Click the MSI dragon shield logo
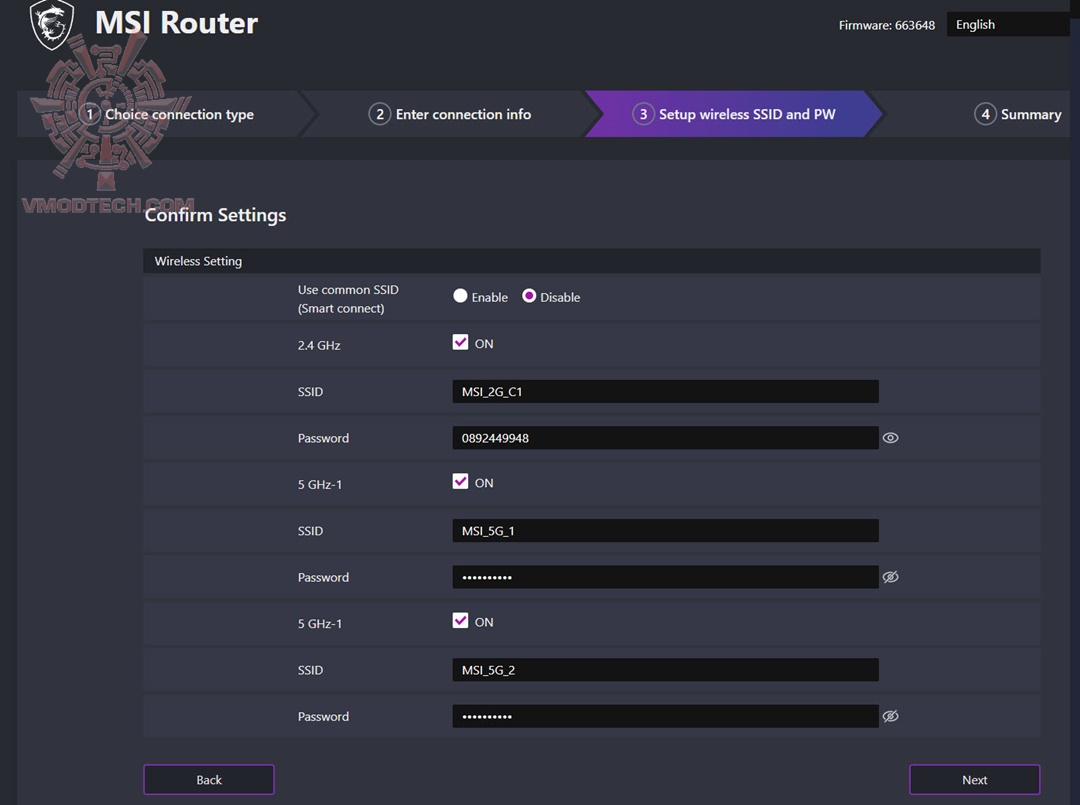Viewport: 1080px width, 805px height. click(49, 25)
